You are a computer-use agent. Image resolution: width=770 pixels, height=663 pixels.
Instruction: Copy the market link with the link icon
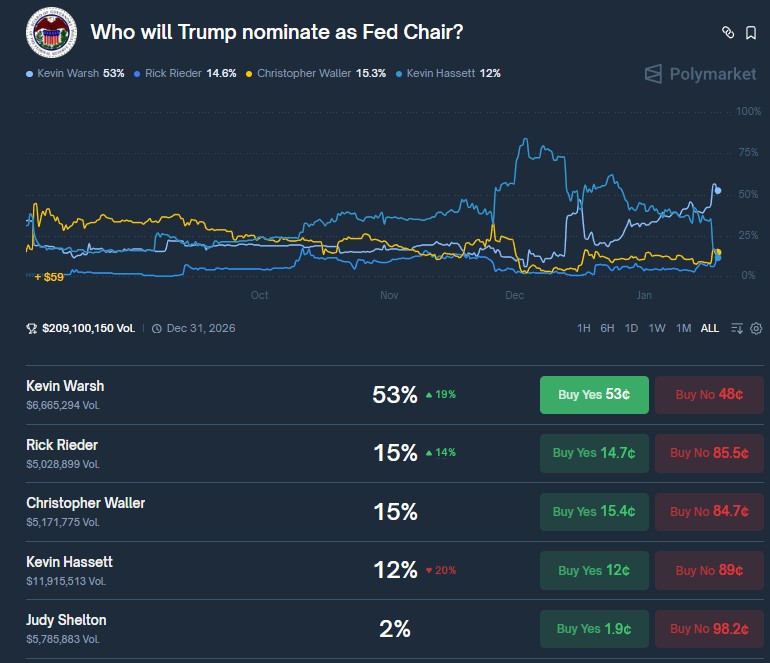tap(728, 32)
